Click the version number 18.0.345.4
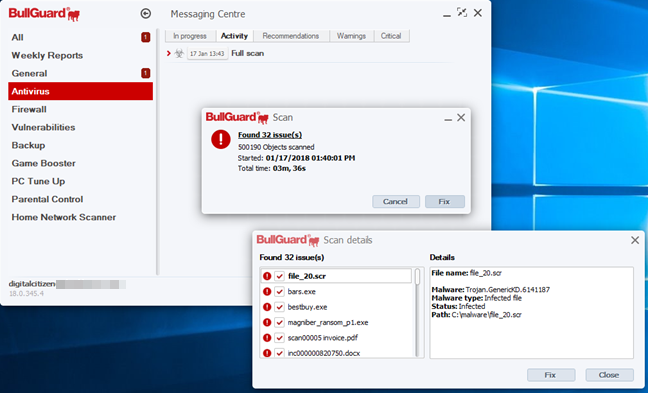 26,294
